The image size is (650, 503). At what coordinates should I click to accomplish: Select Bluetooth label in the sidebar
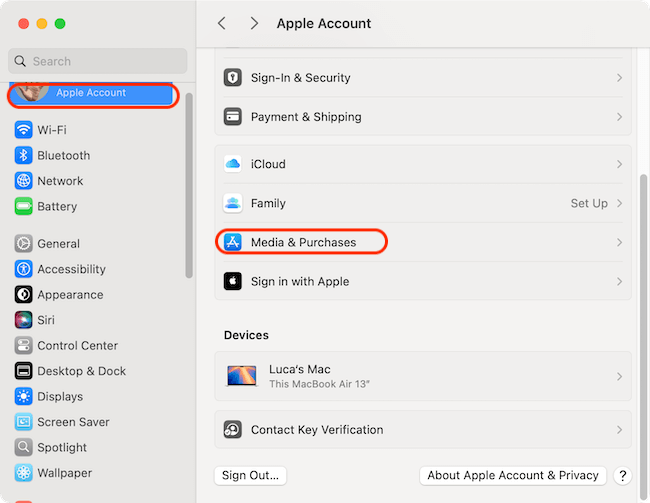pos(63,156)
